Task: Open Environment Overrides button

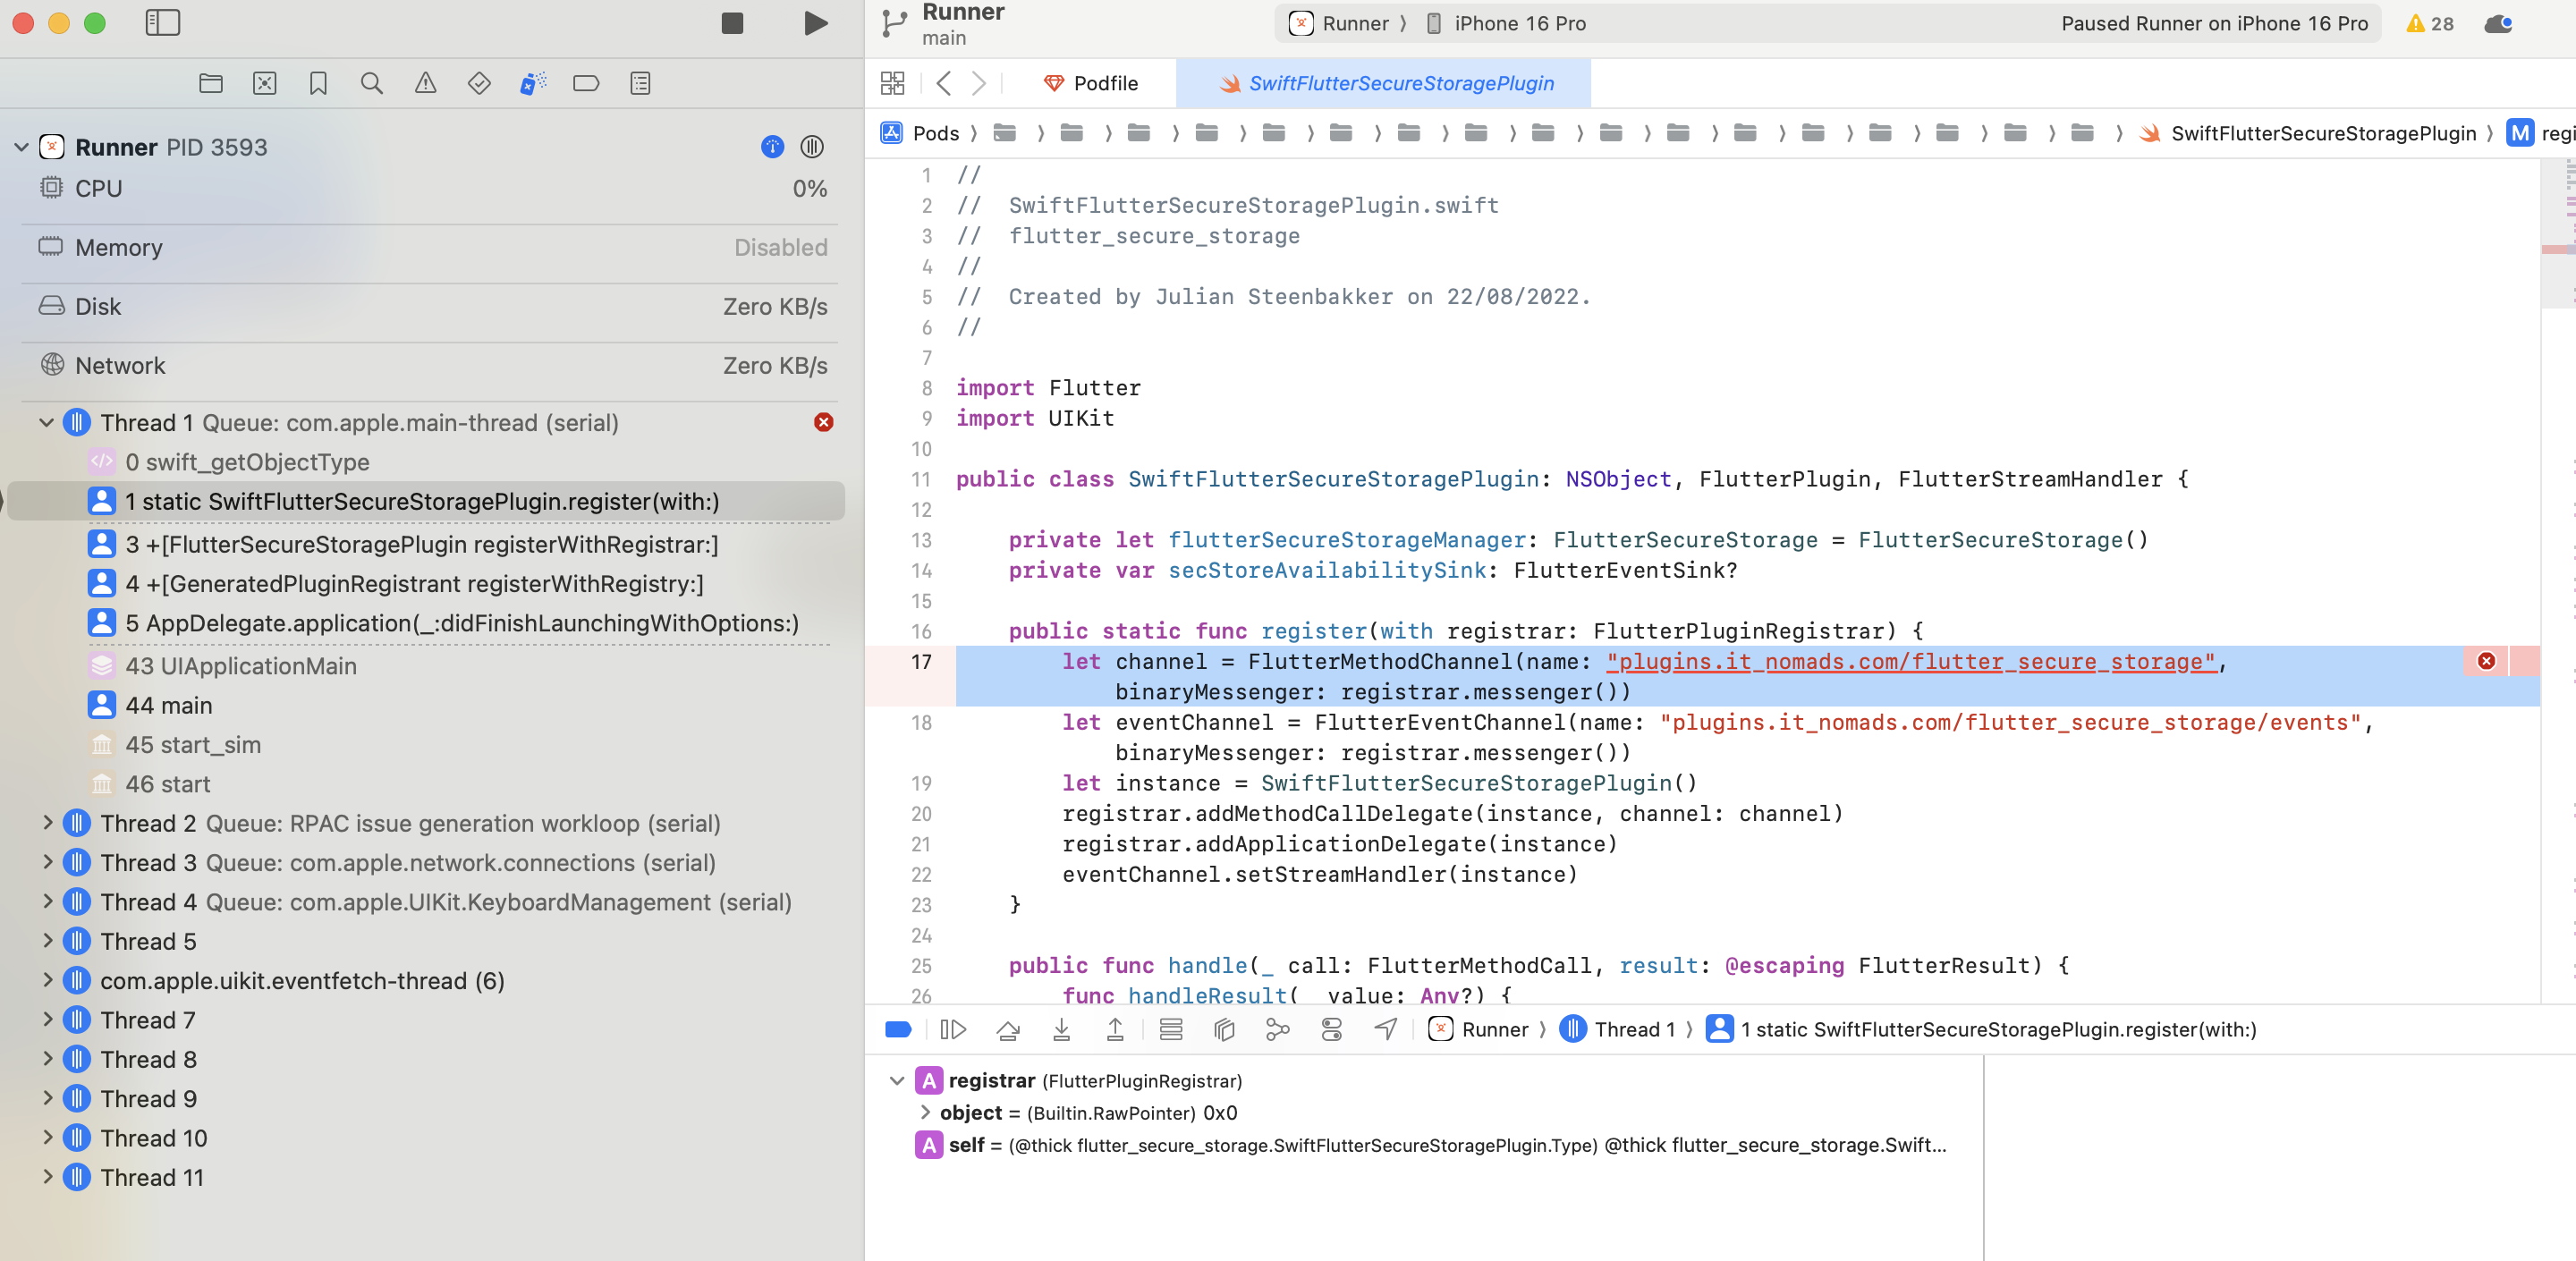Action: 1332,1029
